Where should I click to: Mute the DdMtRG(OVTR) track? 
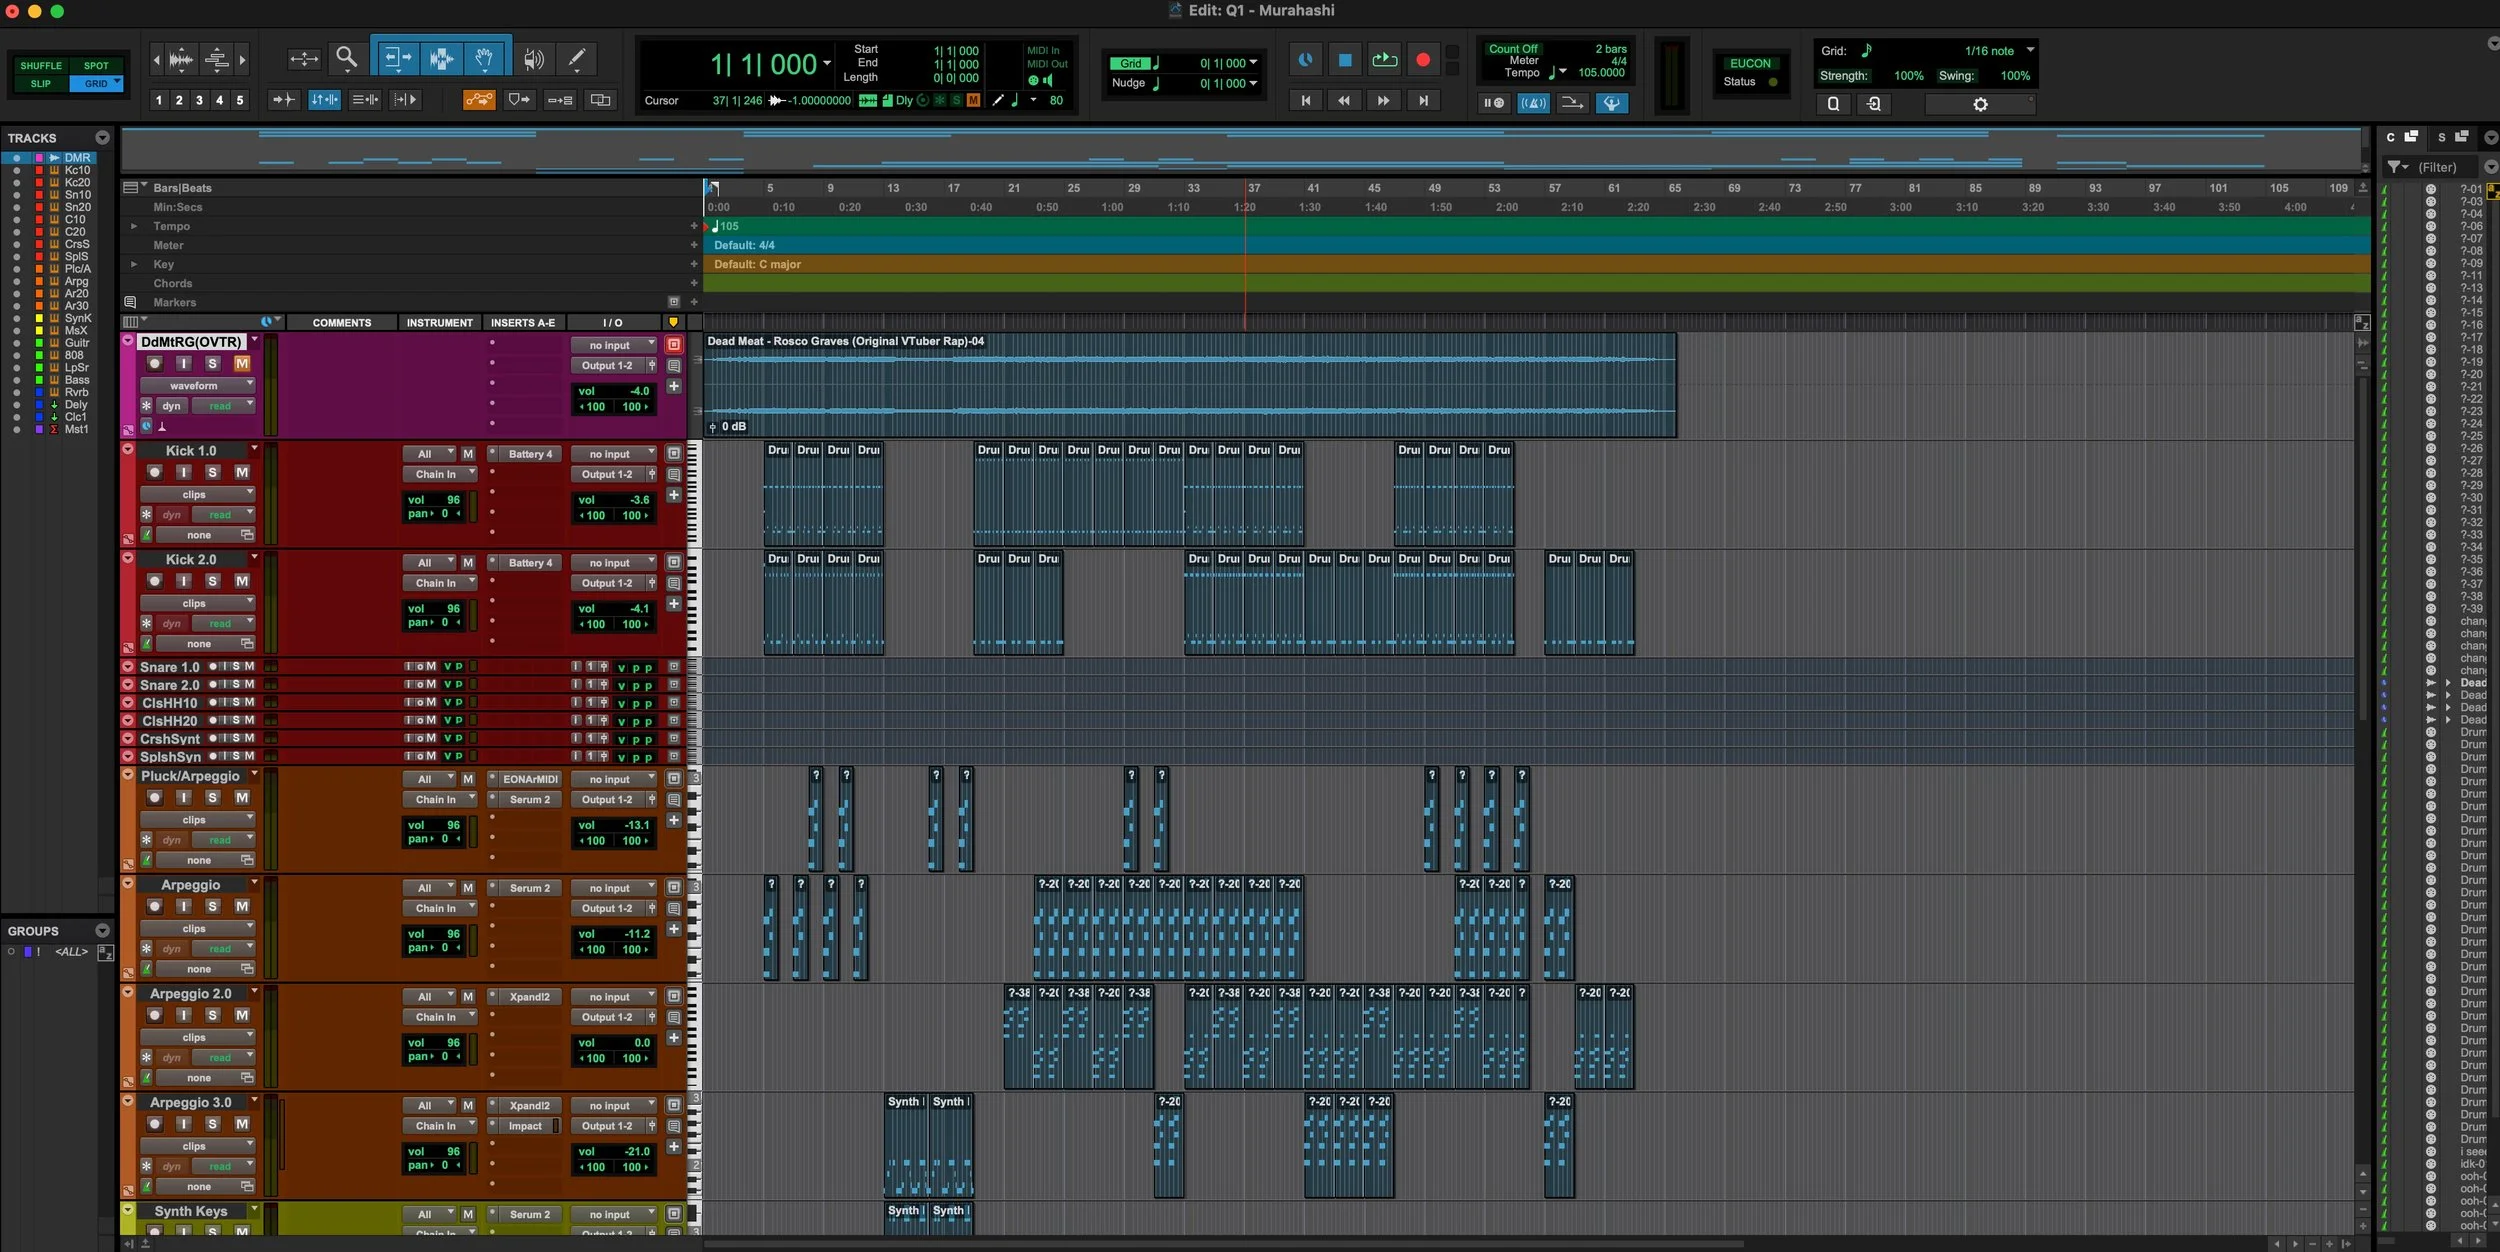click(x=241, y=364)
